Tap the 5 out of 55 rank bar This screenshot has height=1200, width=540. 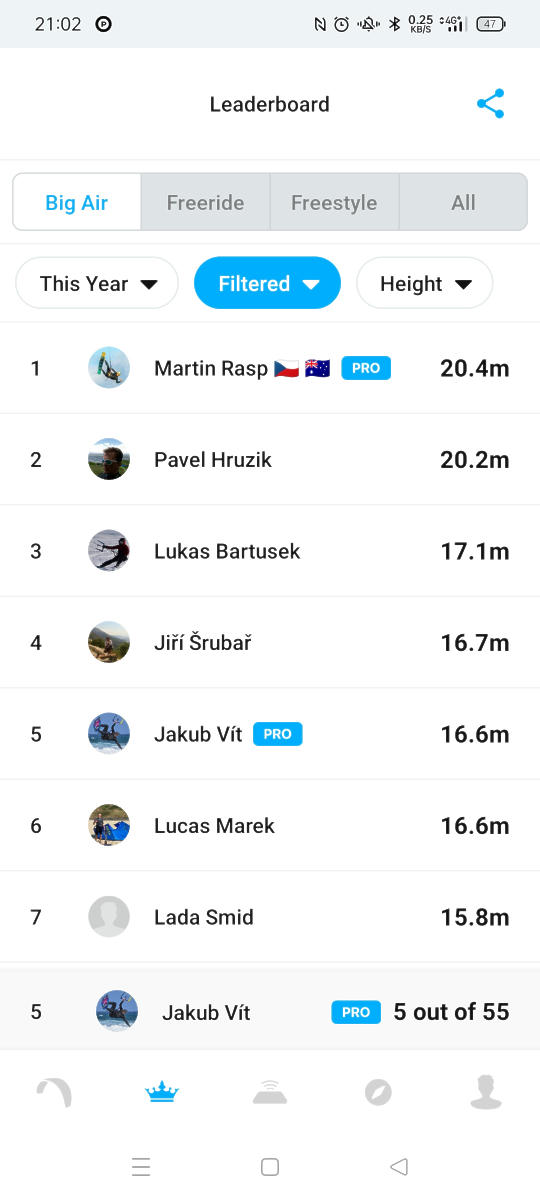270,1011
